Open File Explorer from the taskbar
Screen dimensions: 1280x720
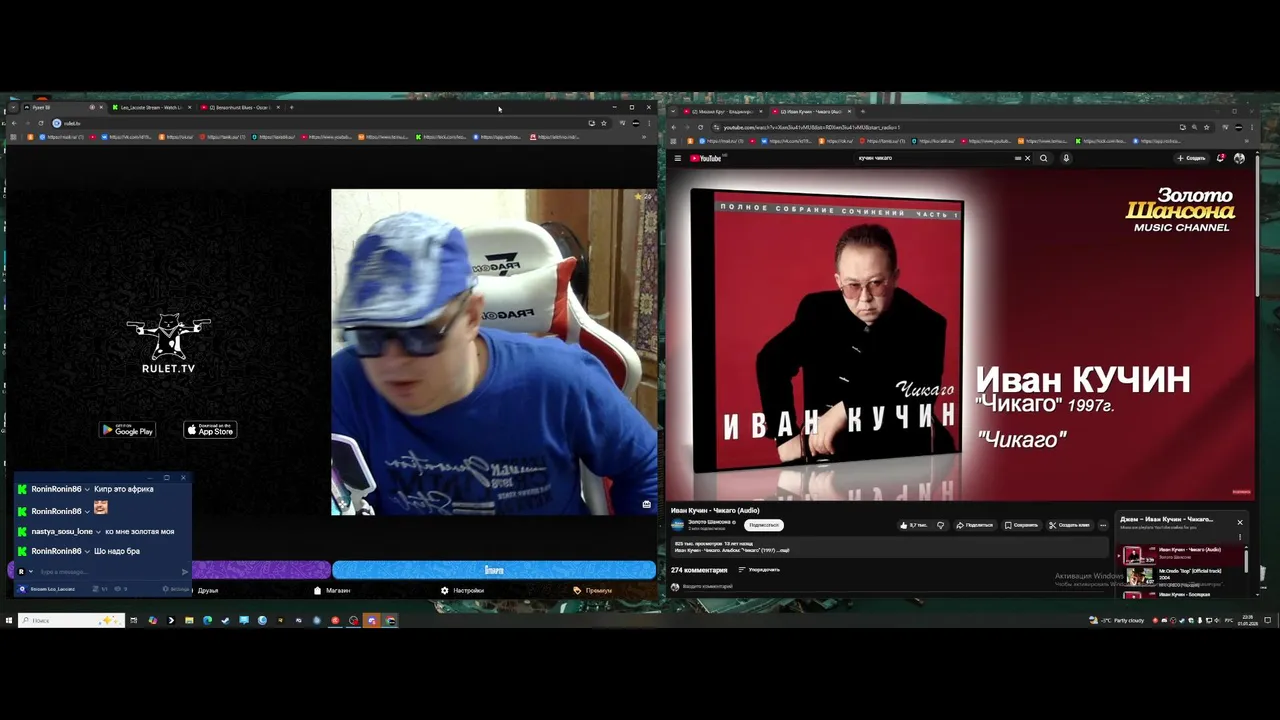coord(189,620)
